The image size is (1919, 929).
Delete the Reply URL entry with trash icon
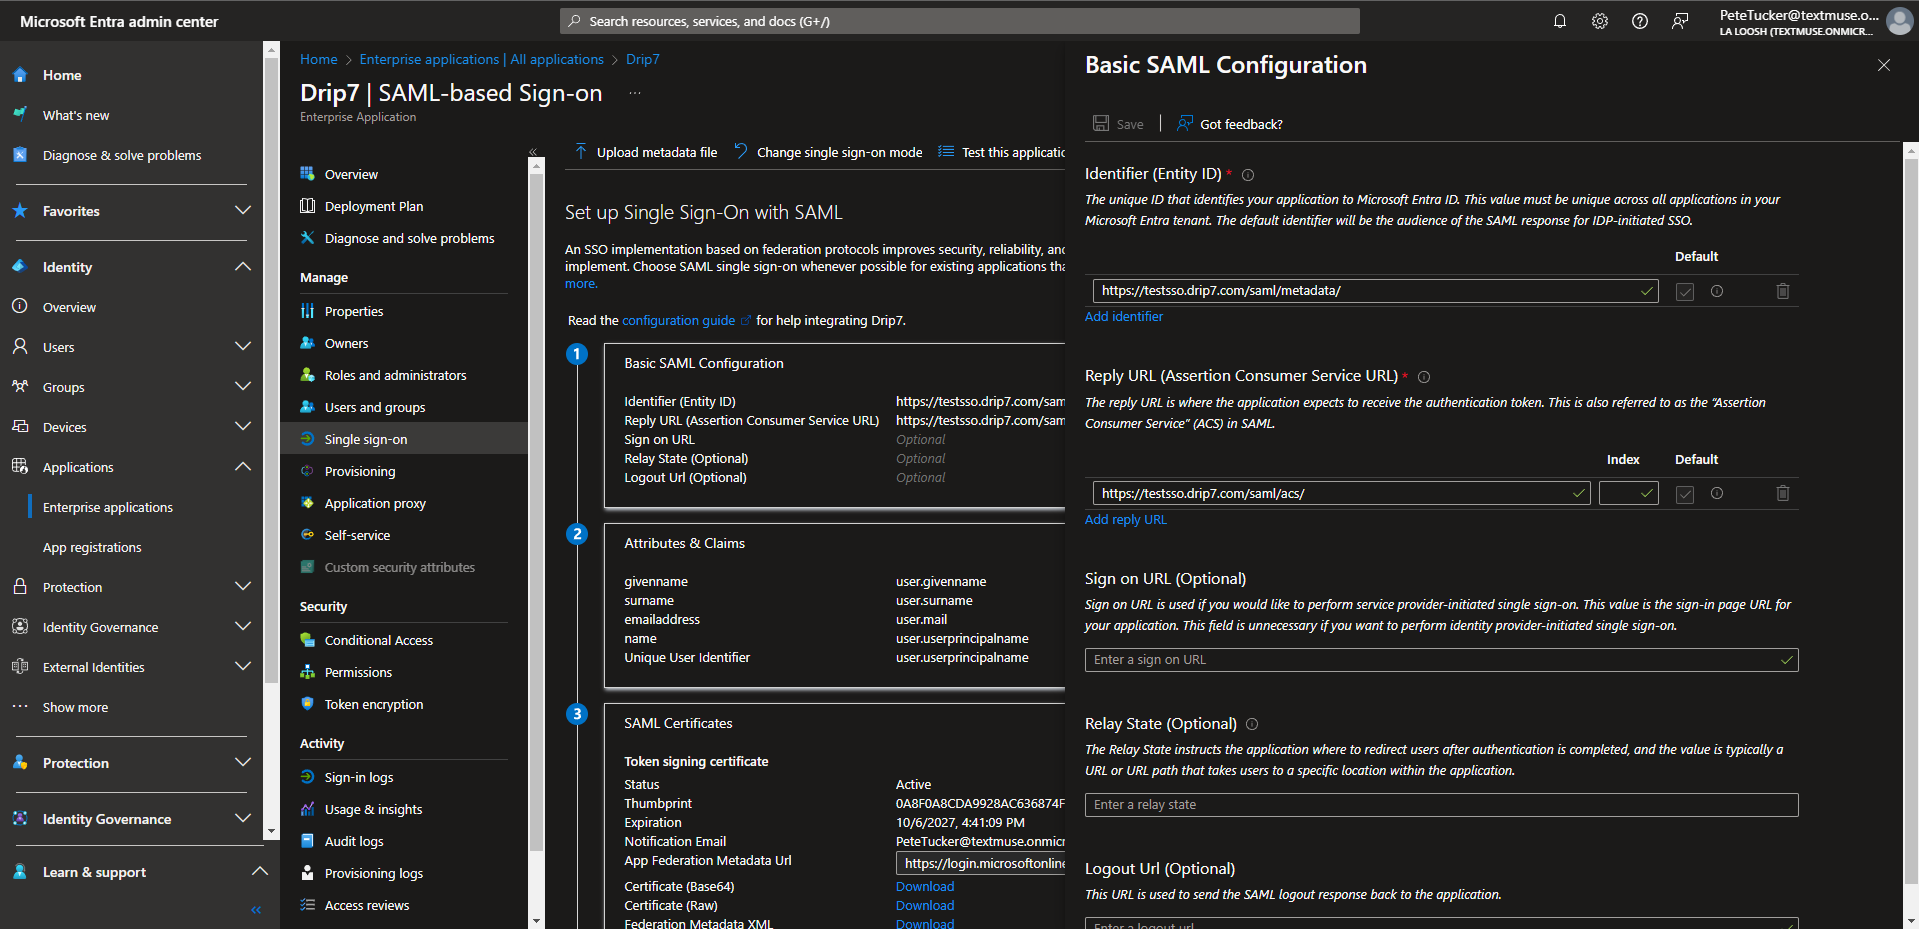[1783, 493]
